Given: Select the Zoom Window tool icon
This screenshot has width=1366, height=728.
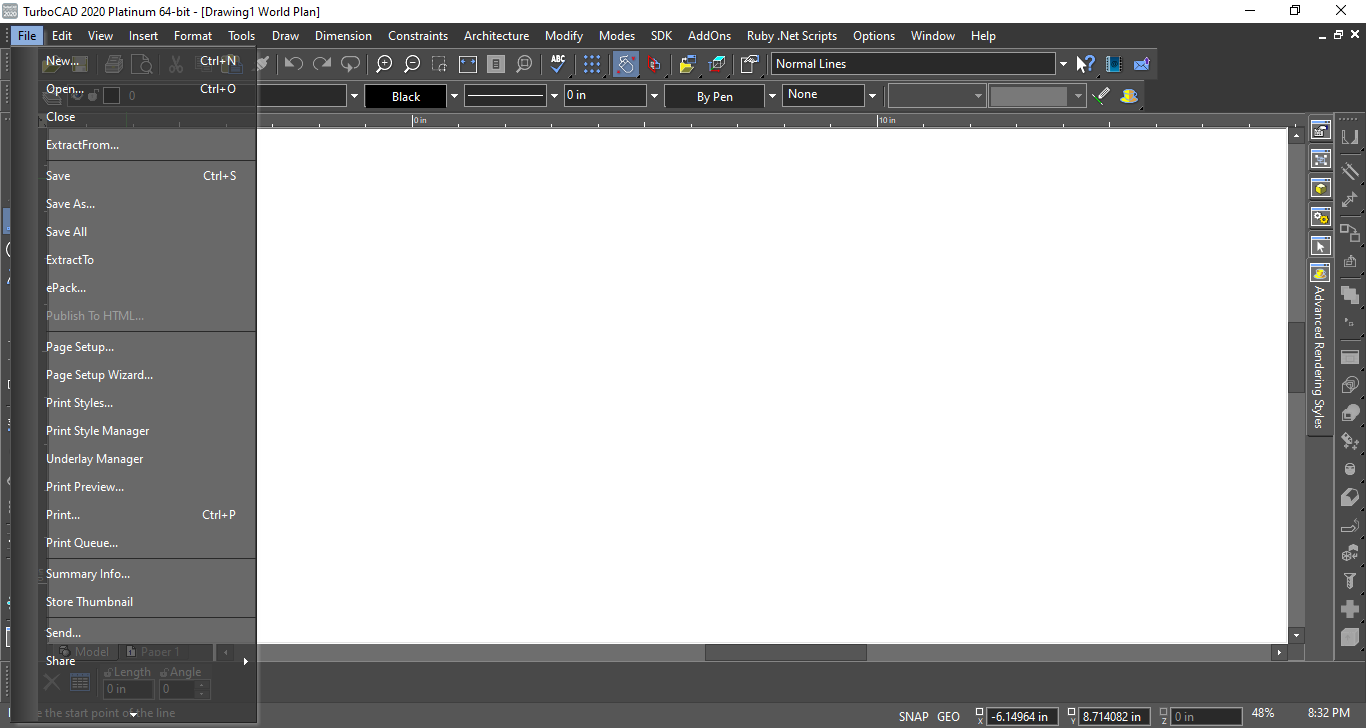Looking at the screenshot, I should click(x=440, y=64).
